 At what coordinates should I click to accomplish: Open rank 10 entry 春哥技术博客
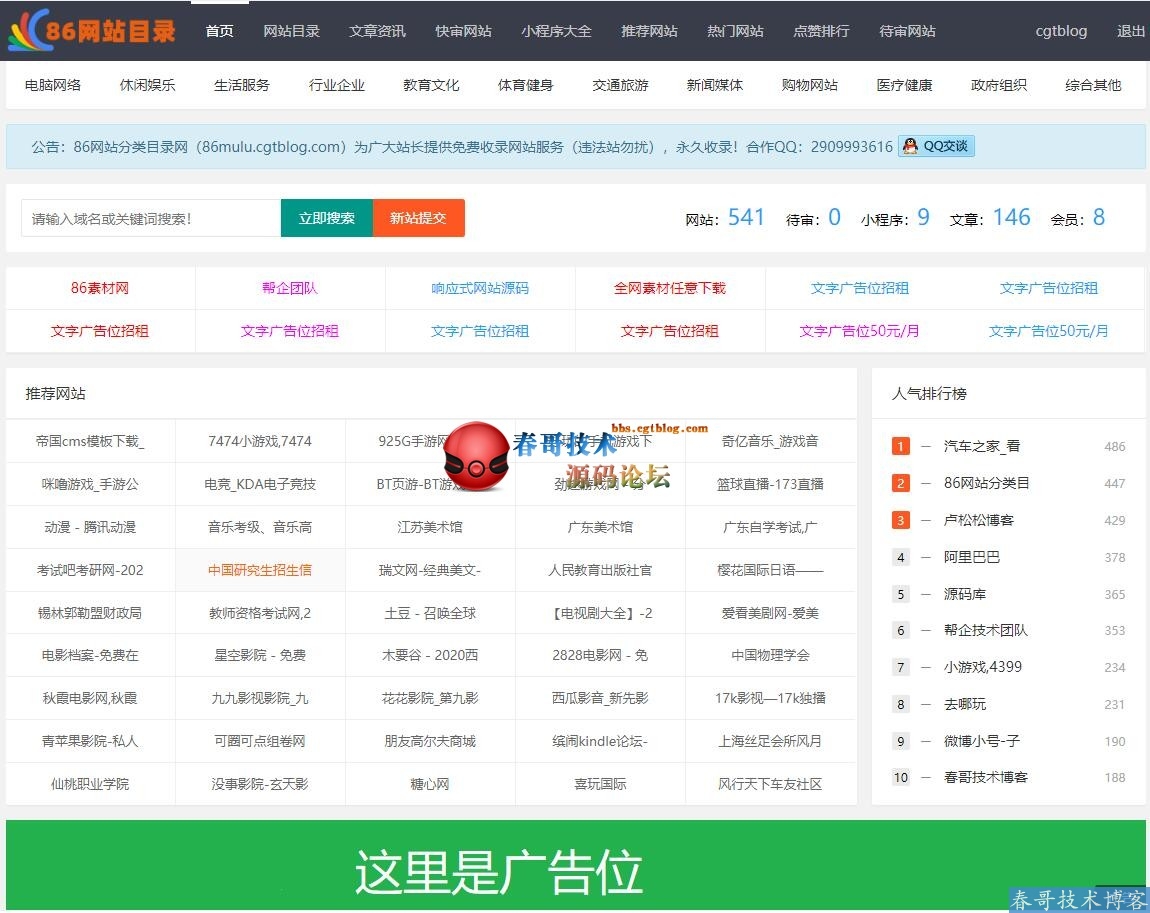pyautogui.click(x=985, y=777)
